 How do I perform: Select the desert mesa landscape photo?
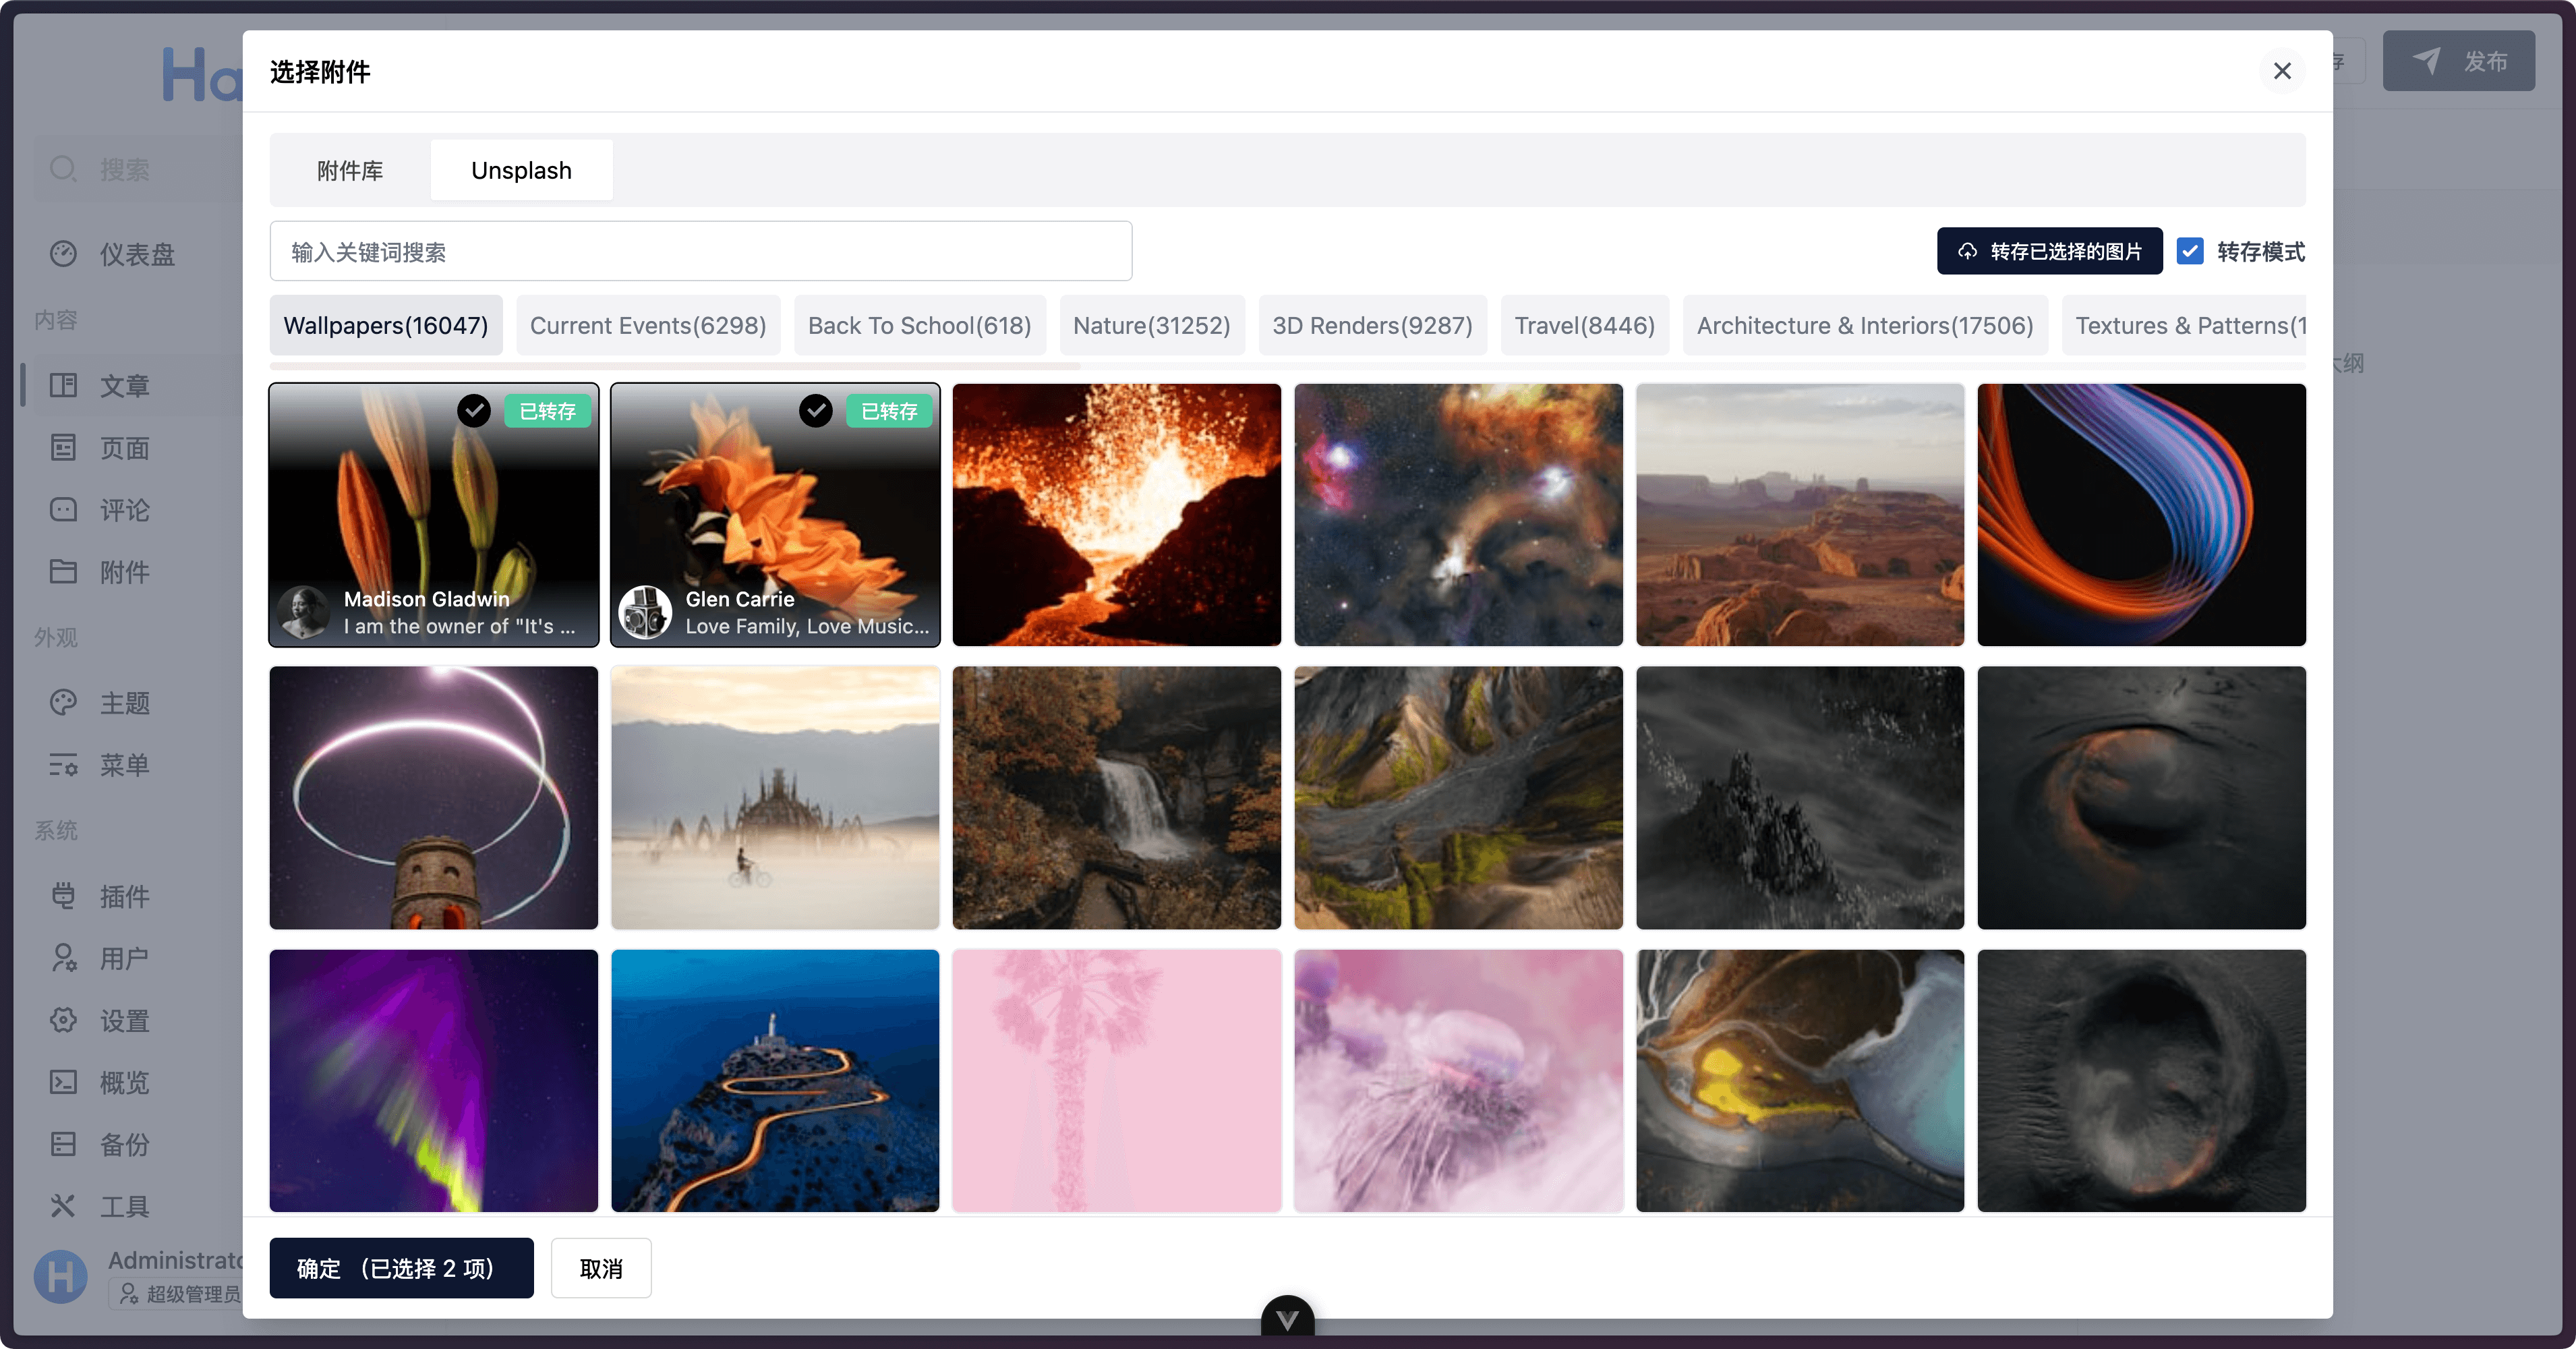[x=1800, y=515]
